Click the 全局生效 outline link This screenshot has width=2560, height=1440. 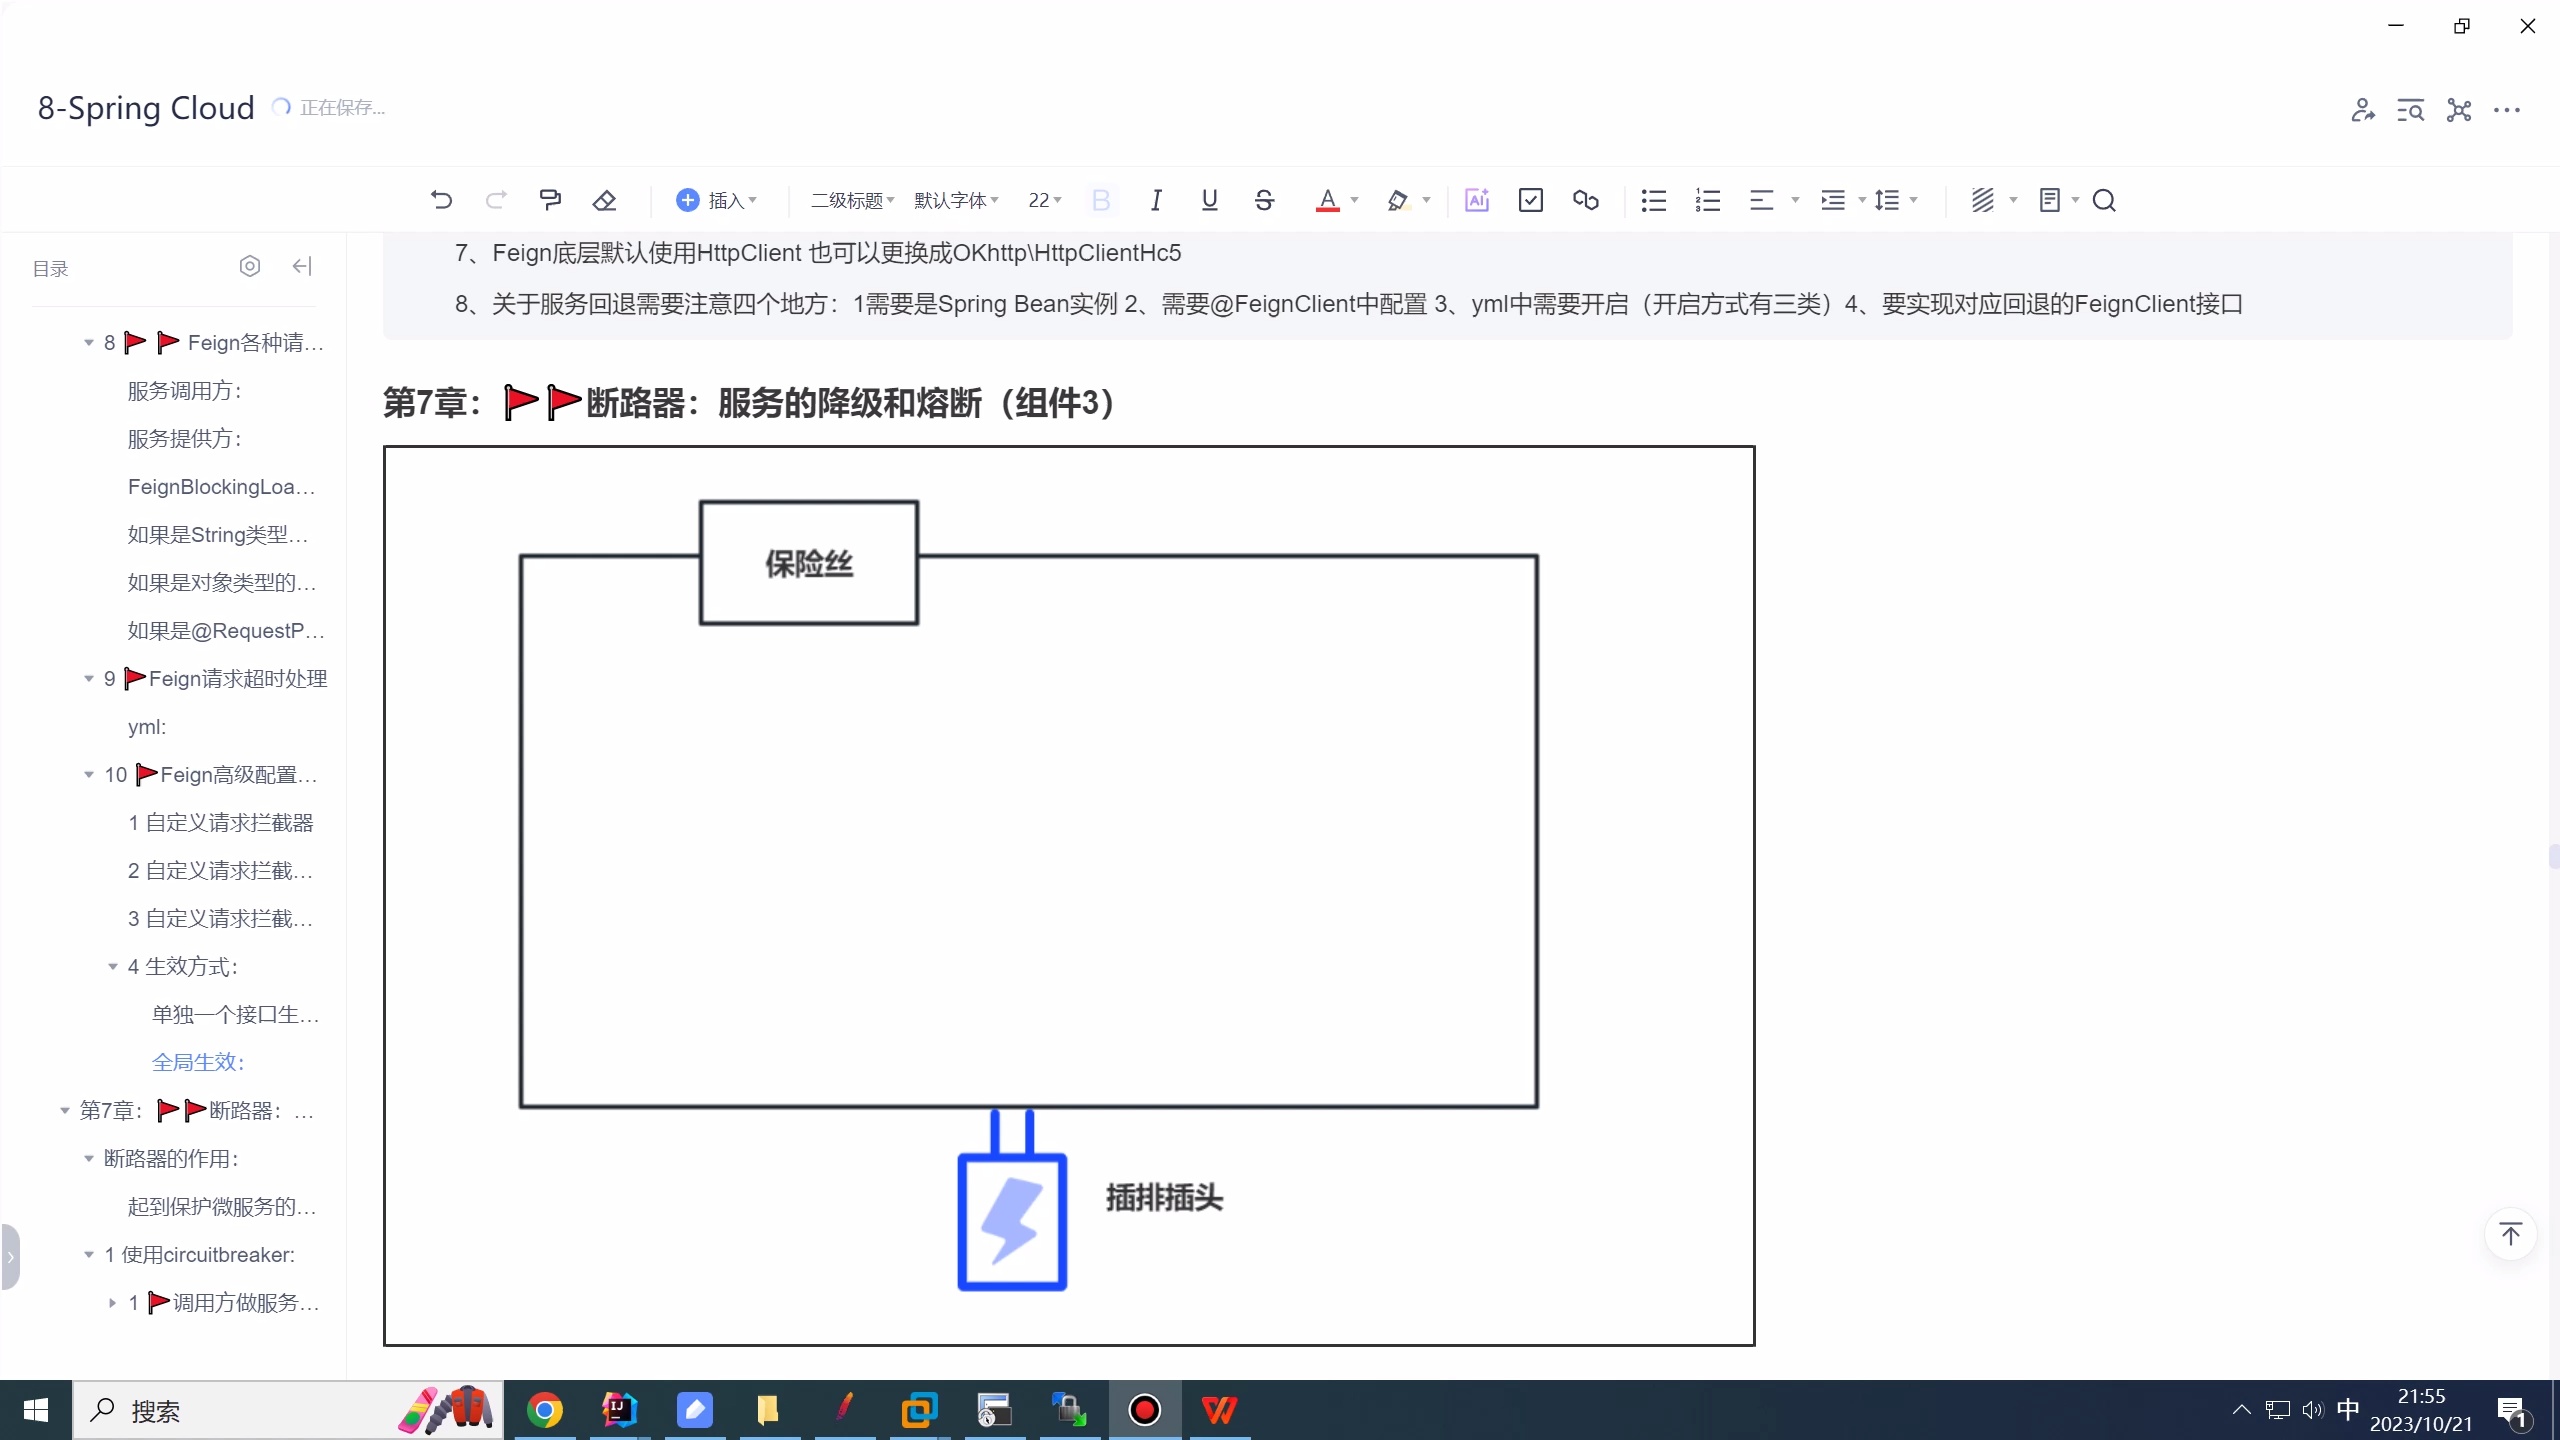tap(199, 1061)
